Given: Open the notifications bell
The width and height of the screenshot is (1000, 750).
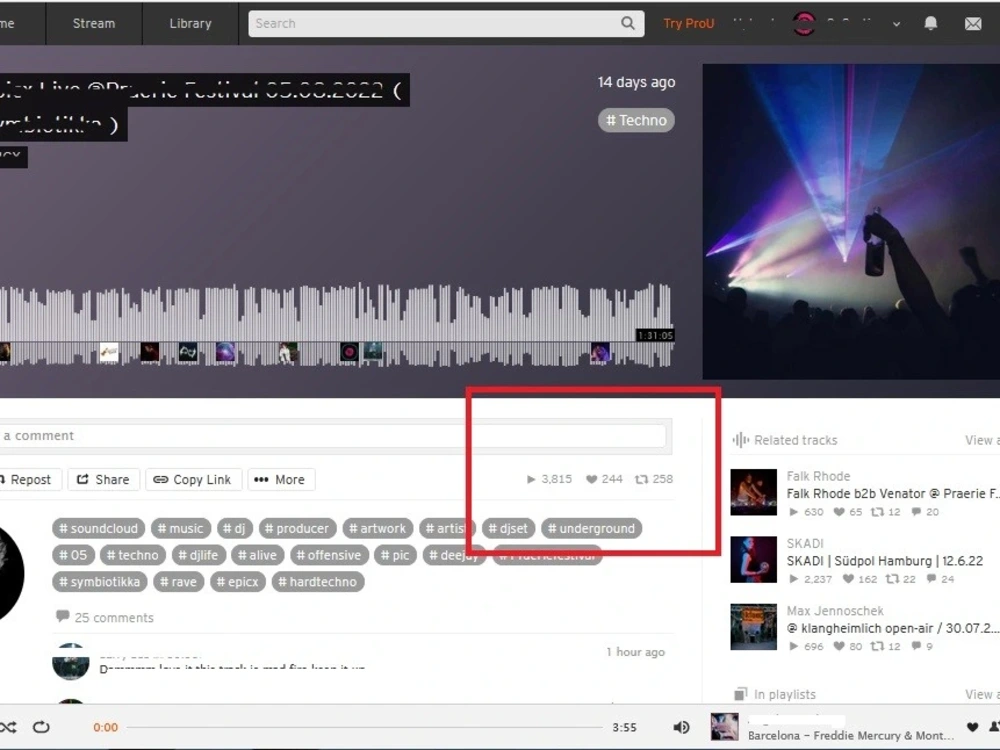Looking at the screenshot, I should [930, 24].
